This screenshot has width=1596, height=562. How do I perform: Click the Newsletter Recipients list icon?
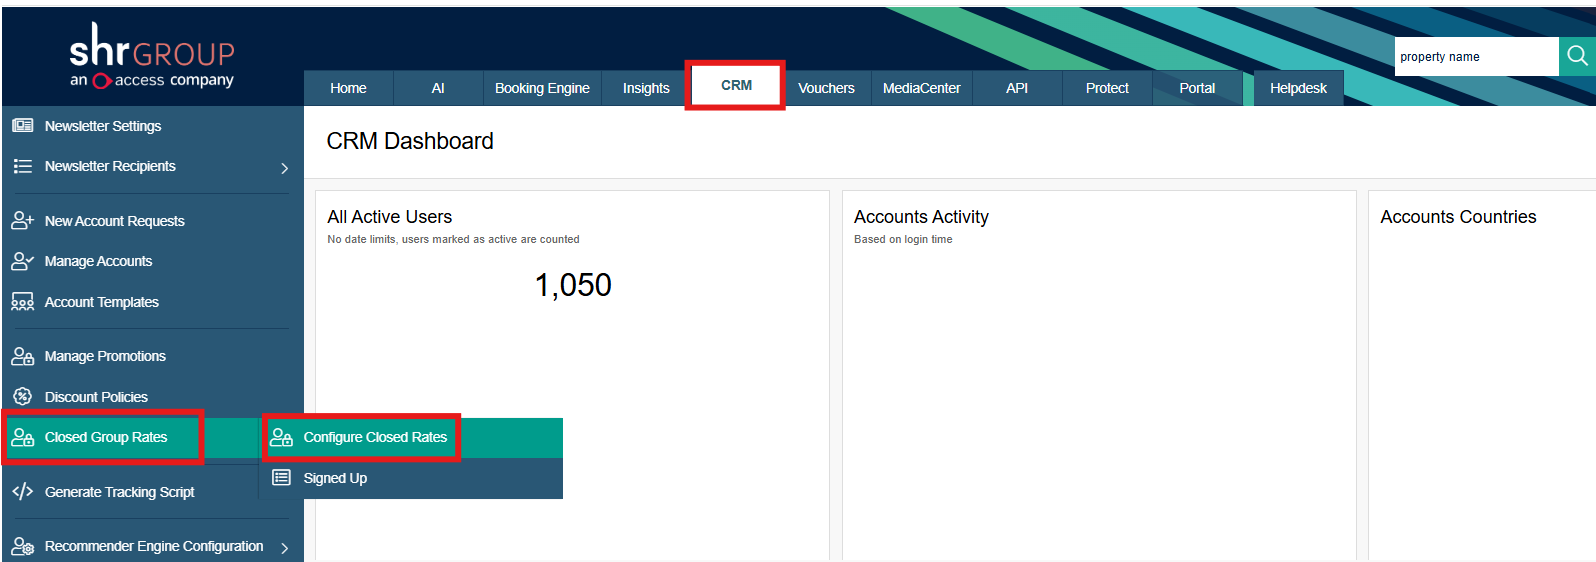(x=22, y=166)
